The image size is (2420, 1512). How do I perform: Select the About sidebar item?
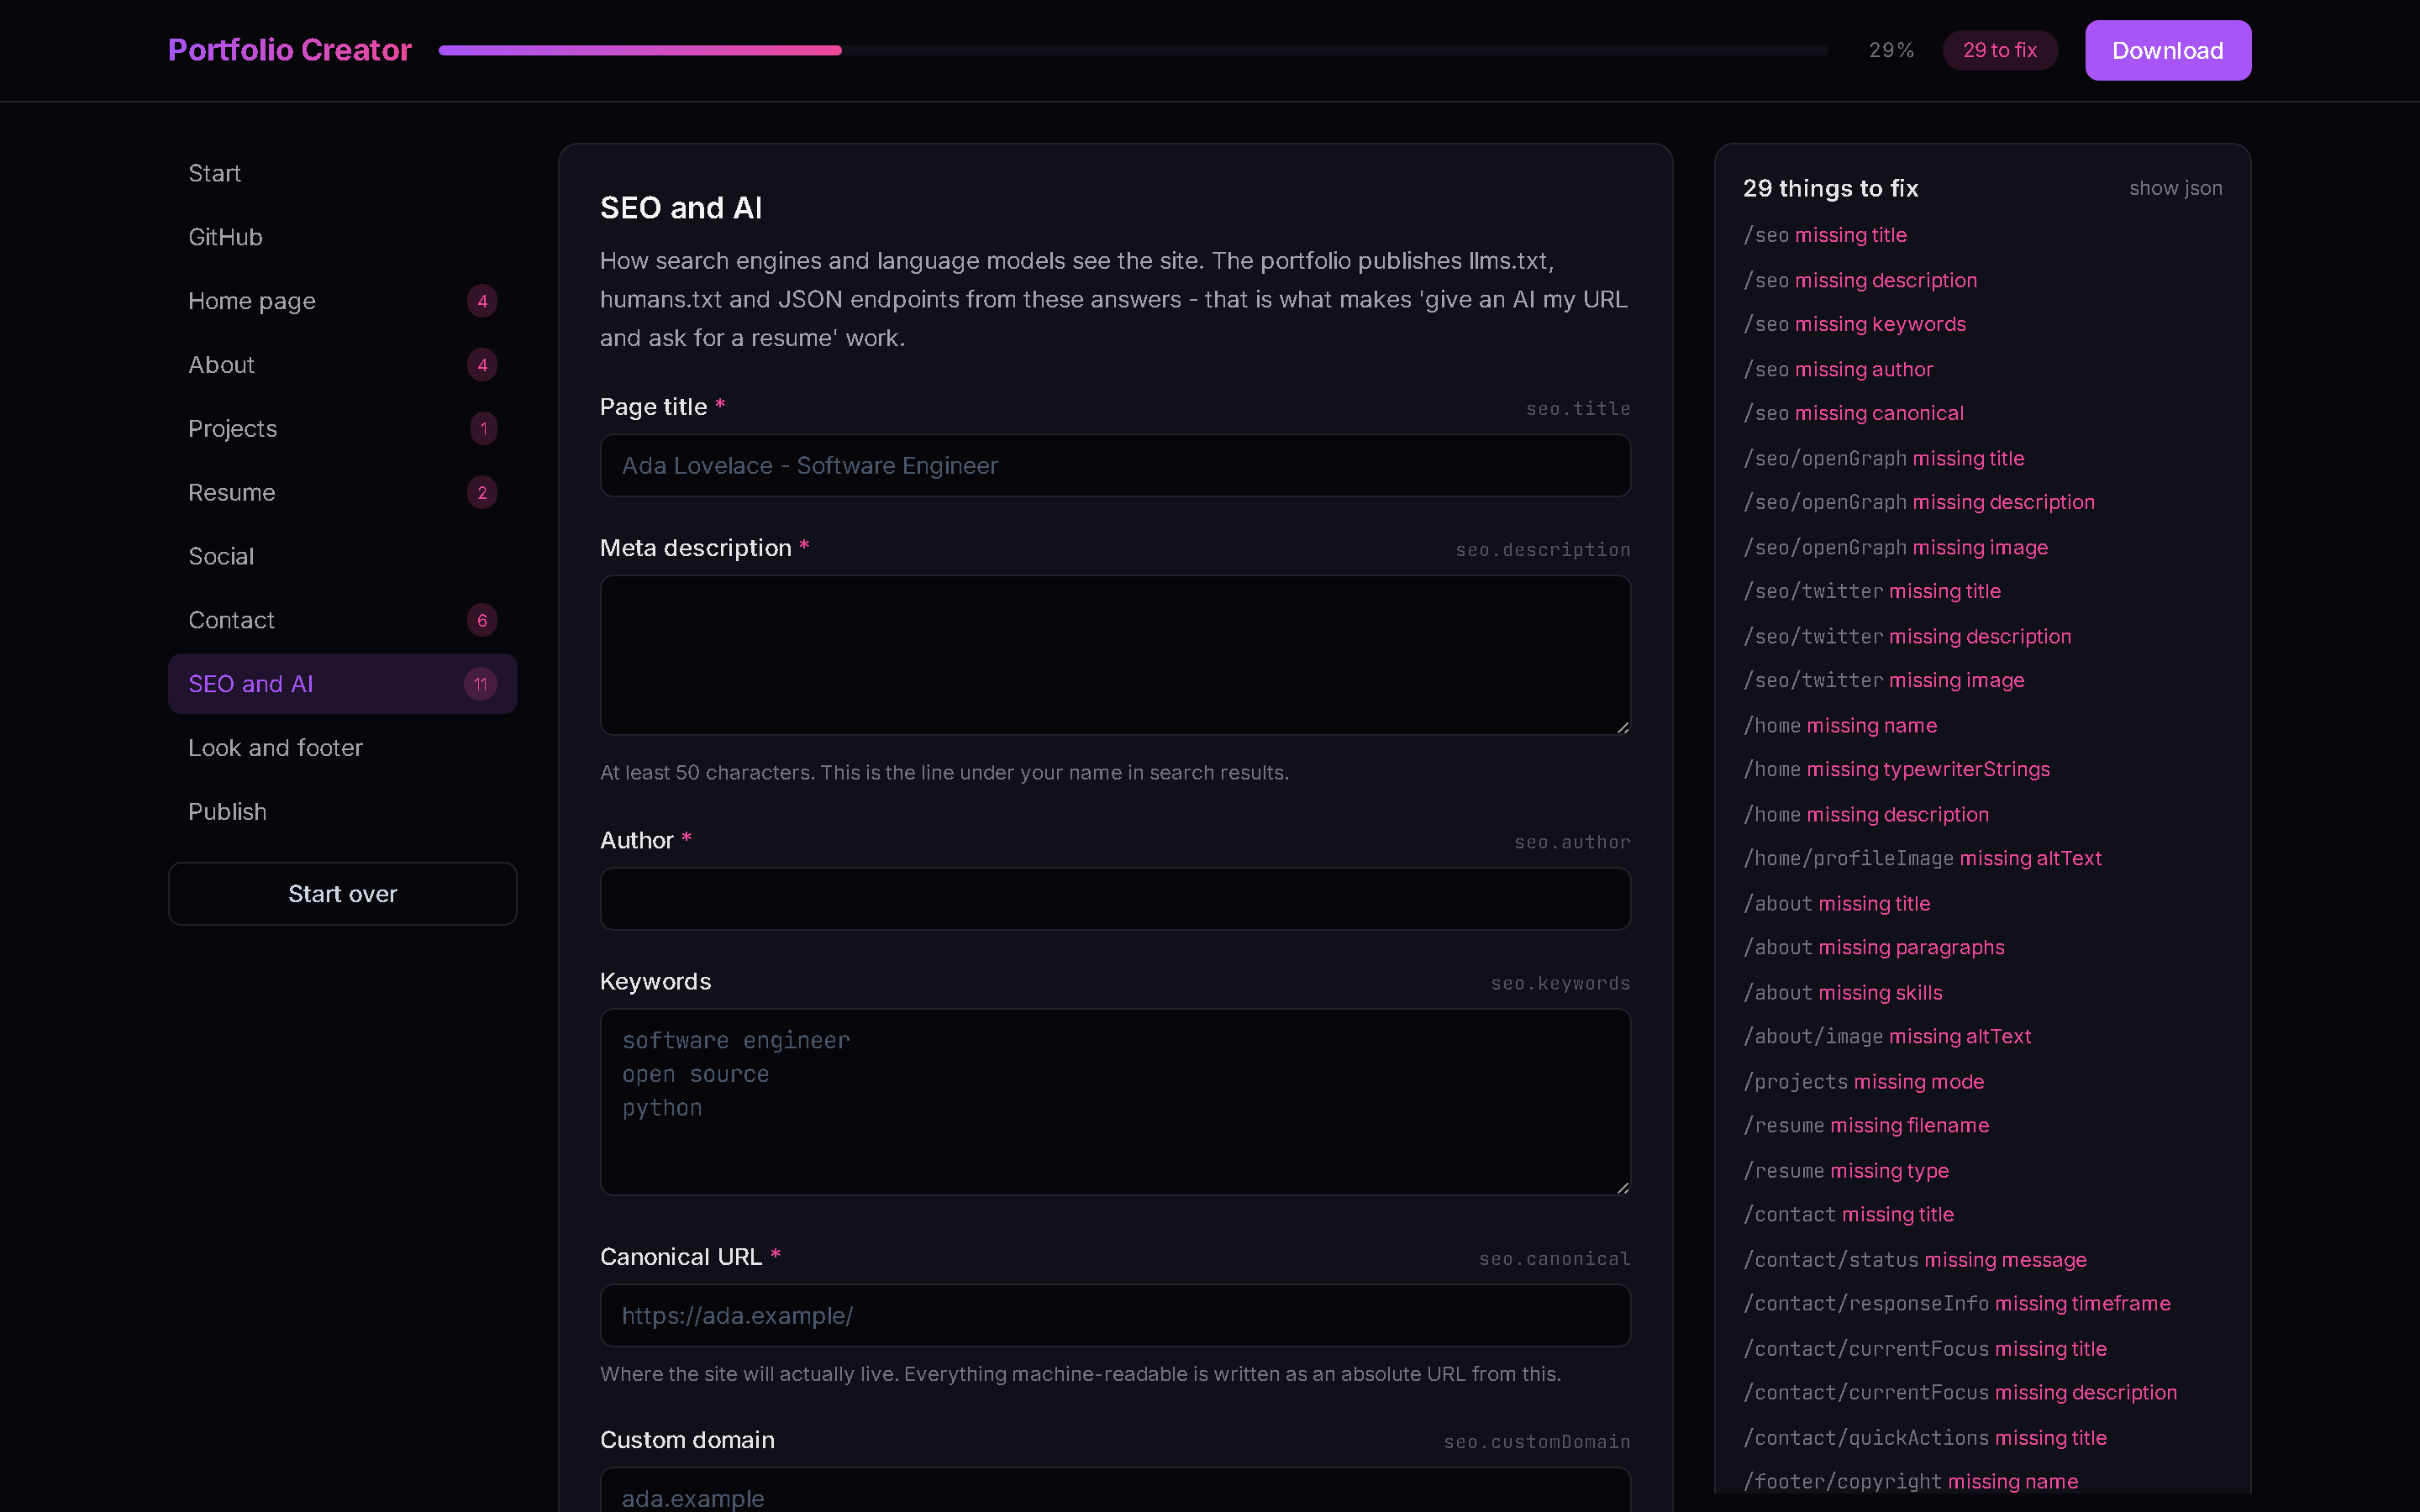point(342,365)
